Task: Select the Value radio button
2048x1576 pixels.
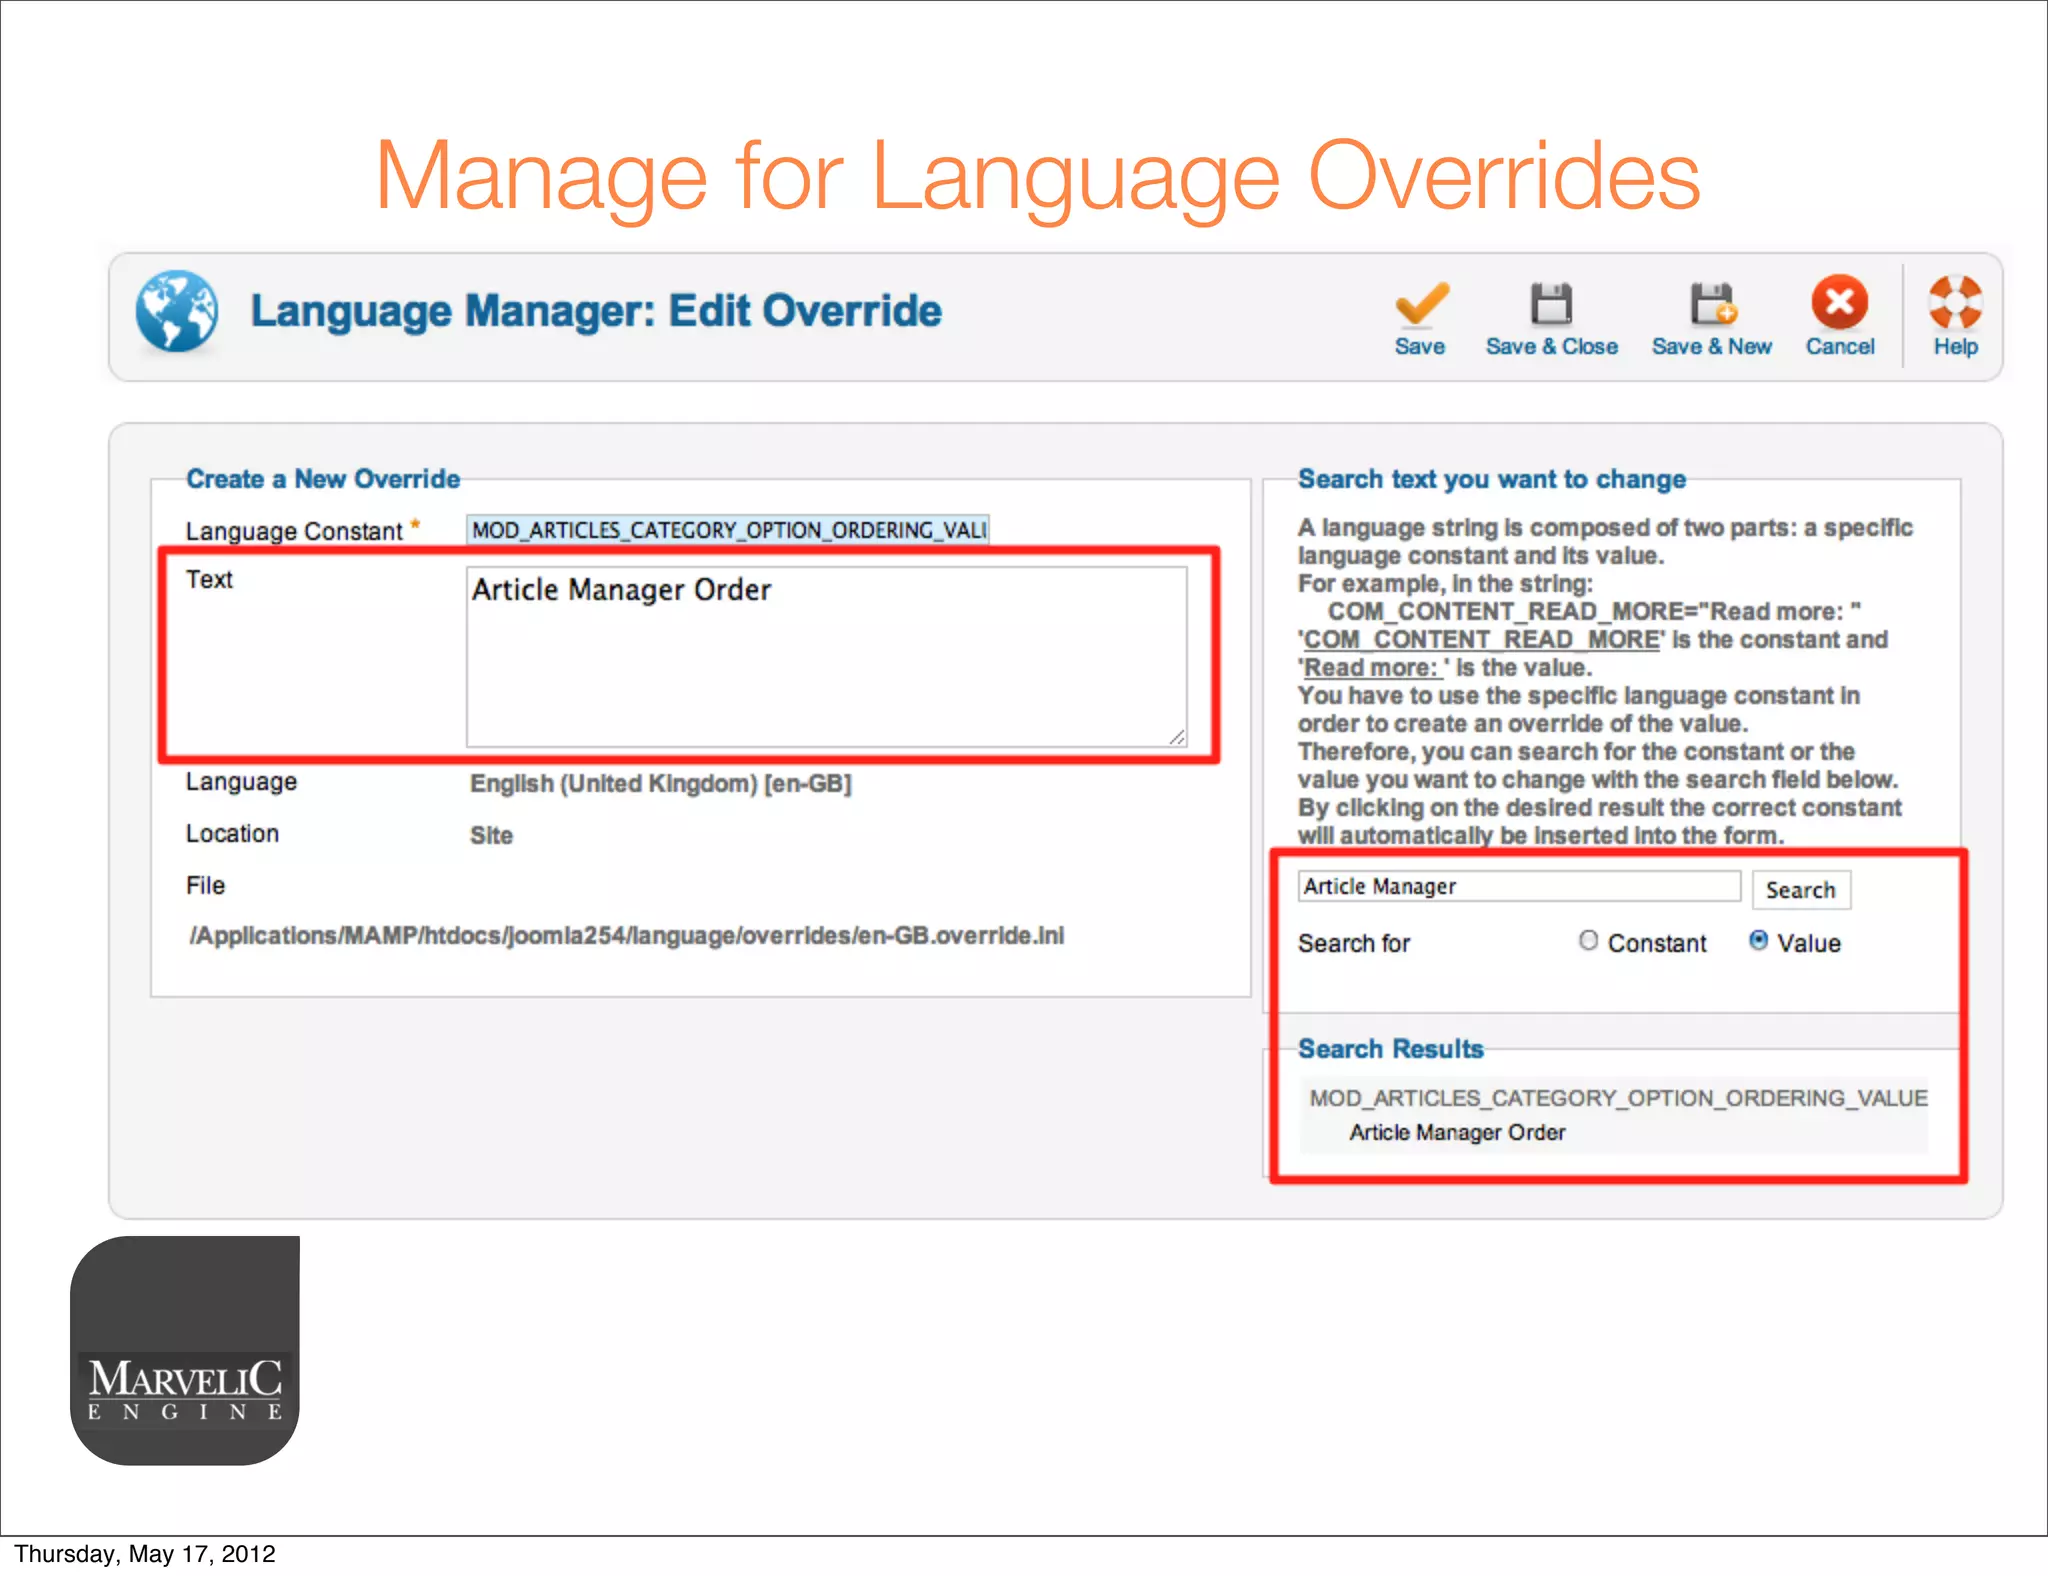Action: (x=1758, y=941)
